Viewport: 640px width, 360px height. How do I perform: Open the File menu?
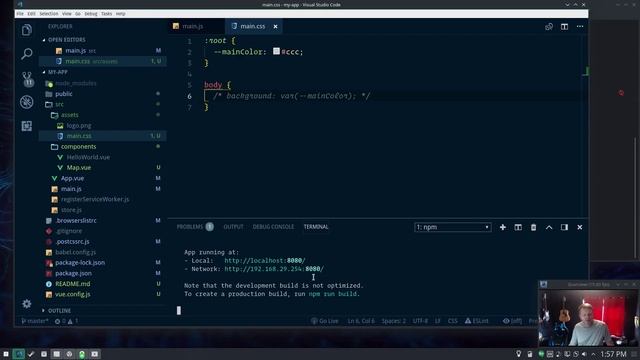[20, 14]
